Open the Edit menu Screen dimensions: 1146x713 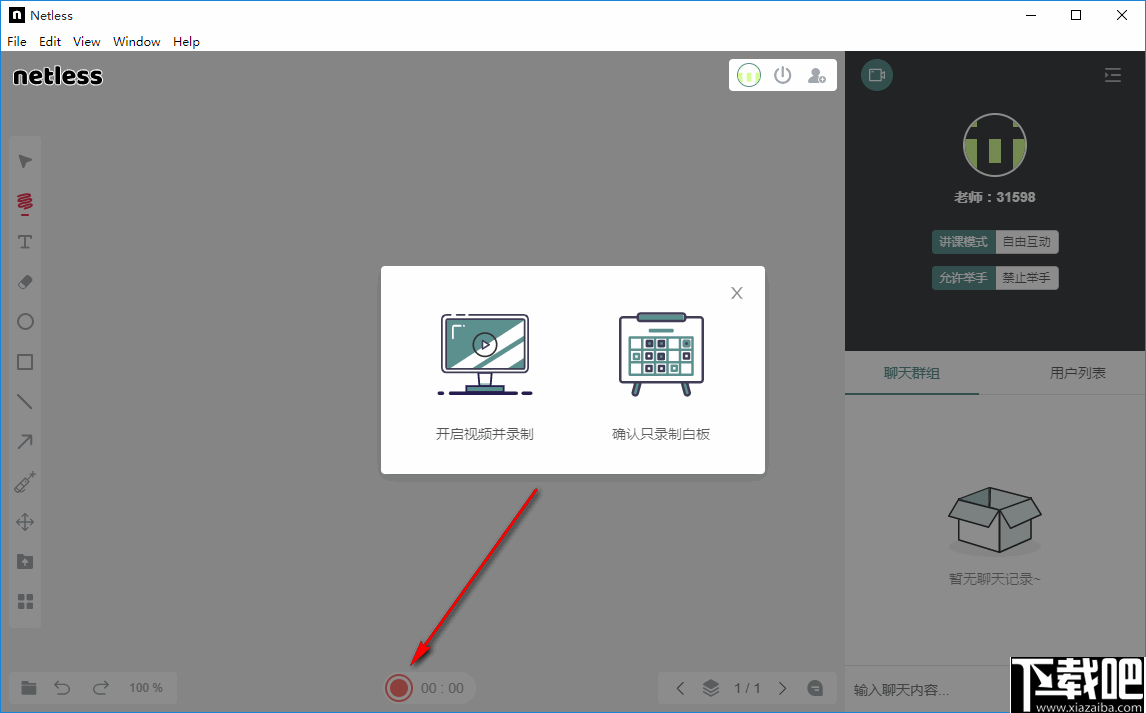tap(49, 41)
